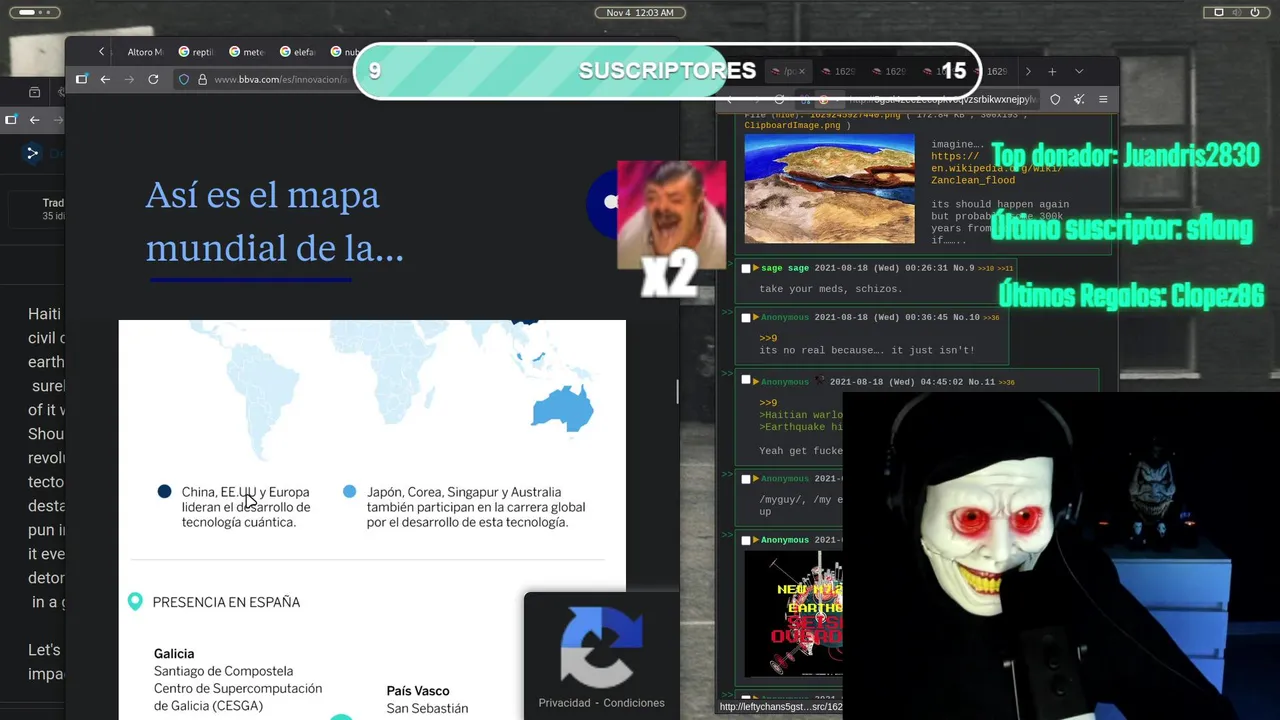Open the earthquake overdrive image thumbnail
This screenshot has width=1280, height=720.
click(794, 614)
